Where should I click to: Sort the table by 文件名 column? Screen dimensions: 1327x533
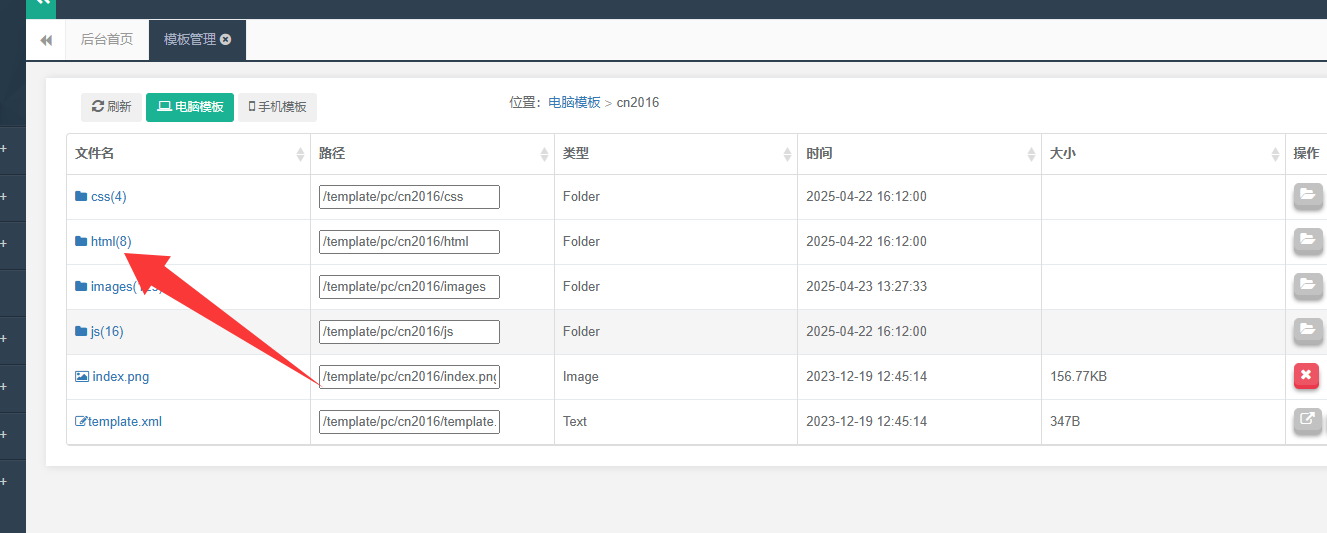click(300, 154)
